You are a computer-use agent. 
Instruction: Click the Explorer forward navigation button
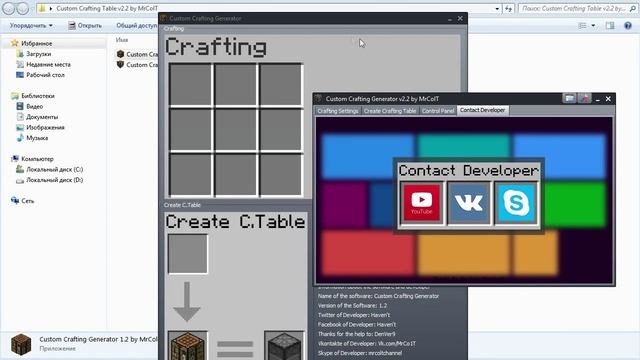pyautogui.click(x=23, y=8)
